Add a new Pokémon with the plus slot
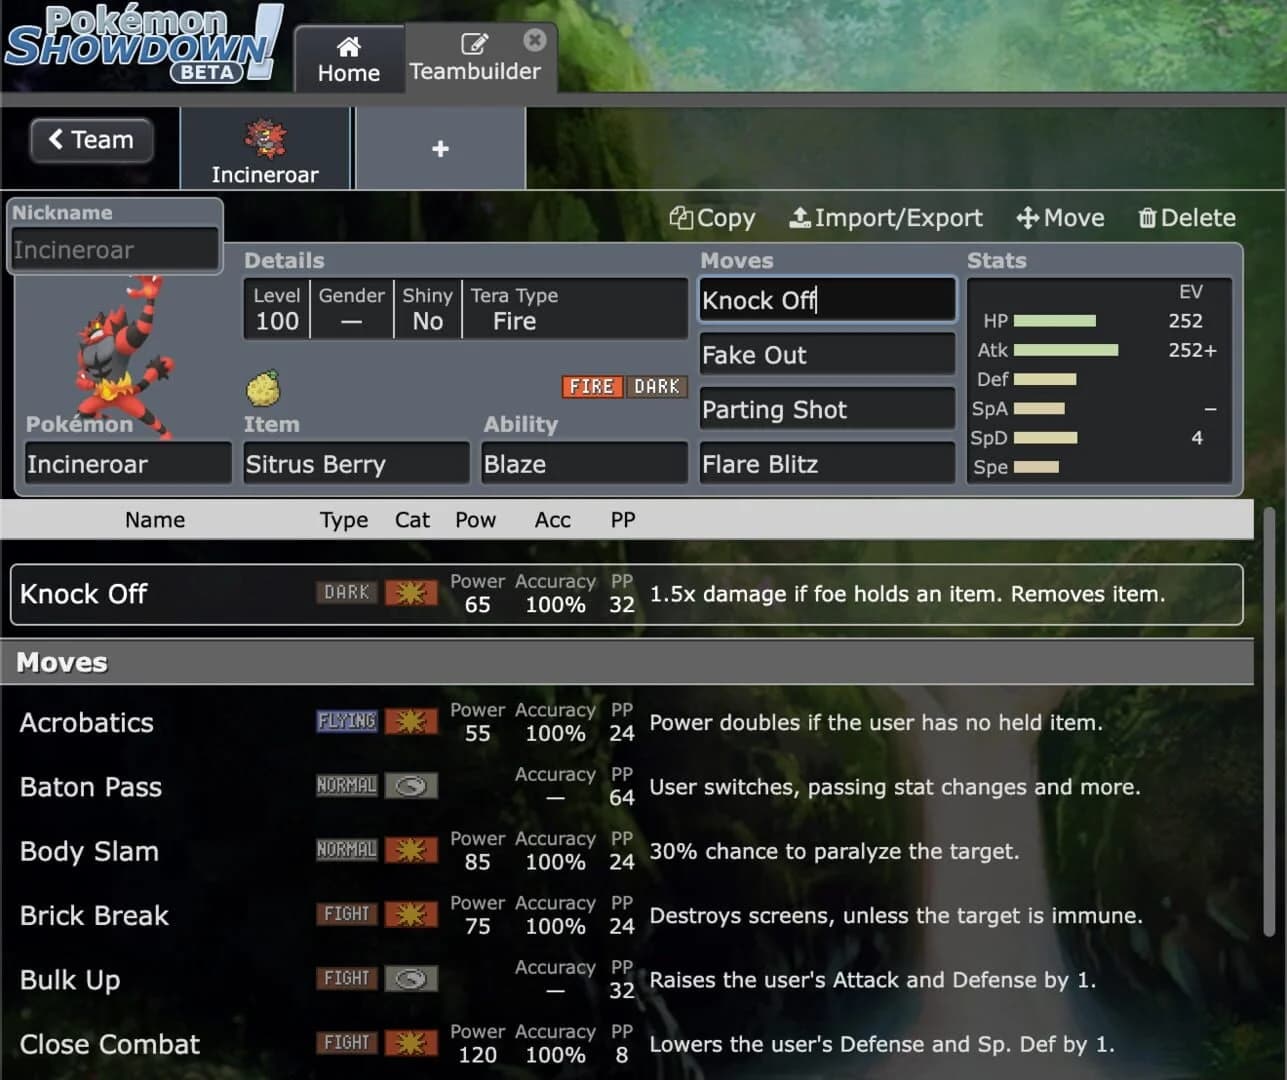 [440, 148]
